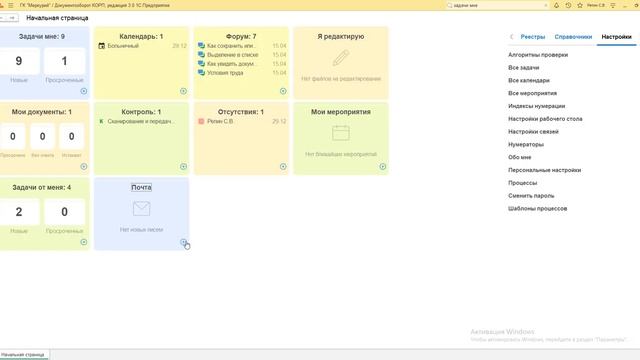Open the Репин С.В. absence entry
Viewport: 640px width, 360px height.
tap(220, 121)
